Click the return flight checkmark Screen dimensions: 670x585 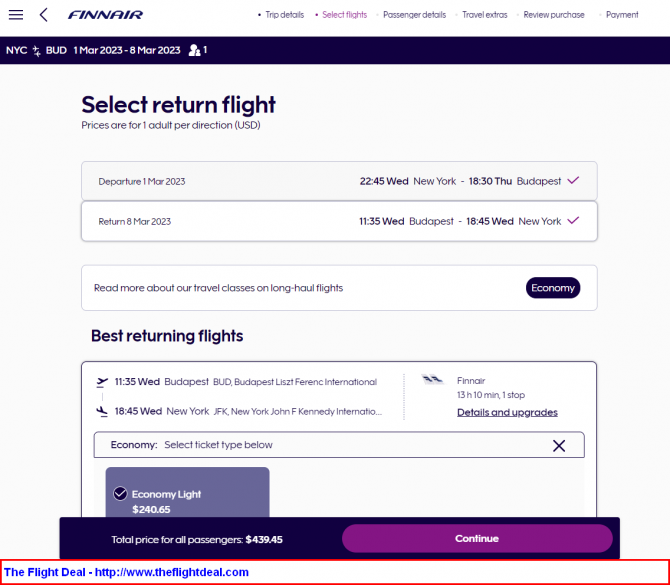click(573, 220)
